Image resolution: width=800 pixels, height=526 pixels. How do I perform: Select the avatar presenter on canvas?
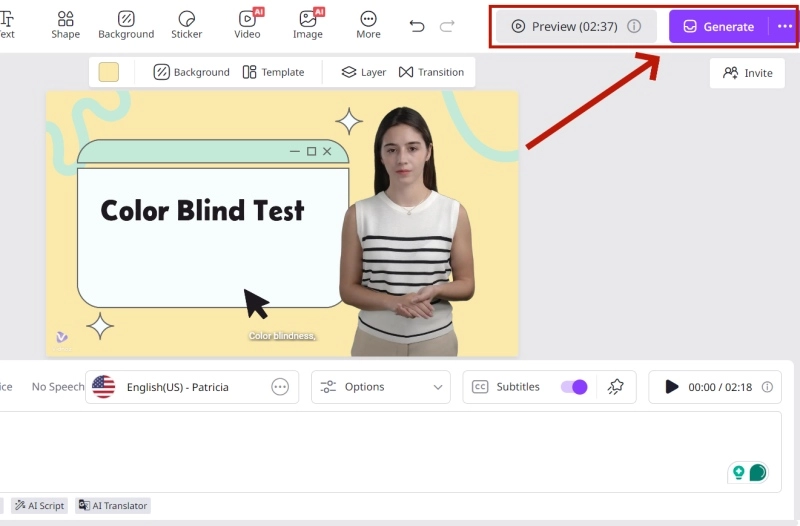[408, 232]
